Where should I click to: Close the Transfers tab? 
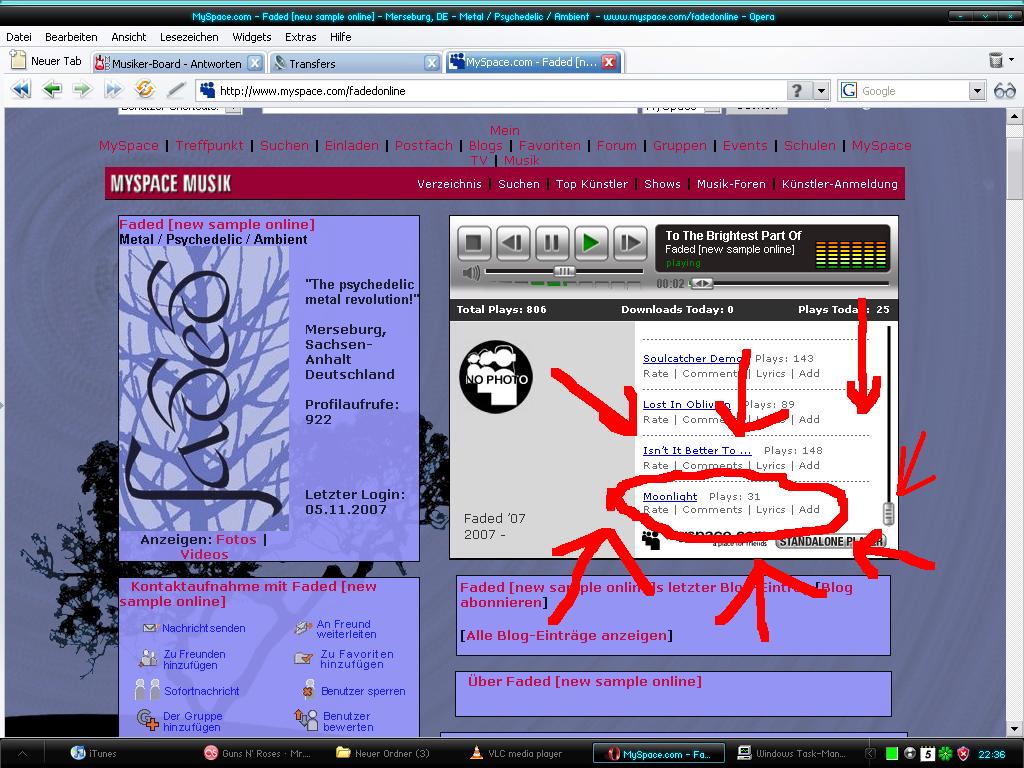pos(432,63)
